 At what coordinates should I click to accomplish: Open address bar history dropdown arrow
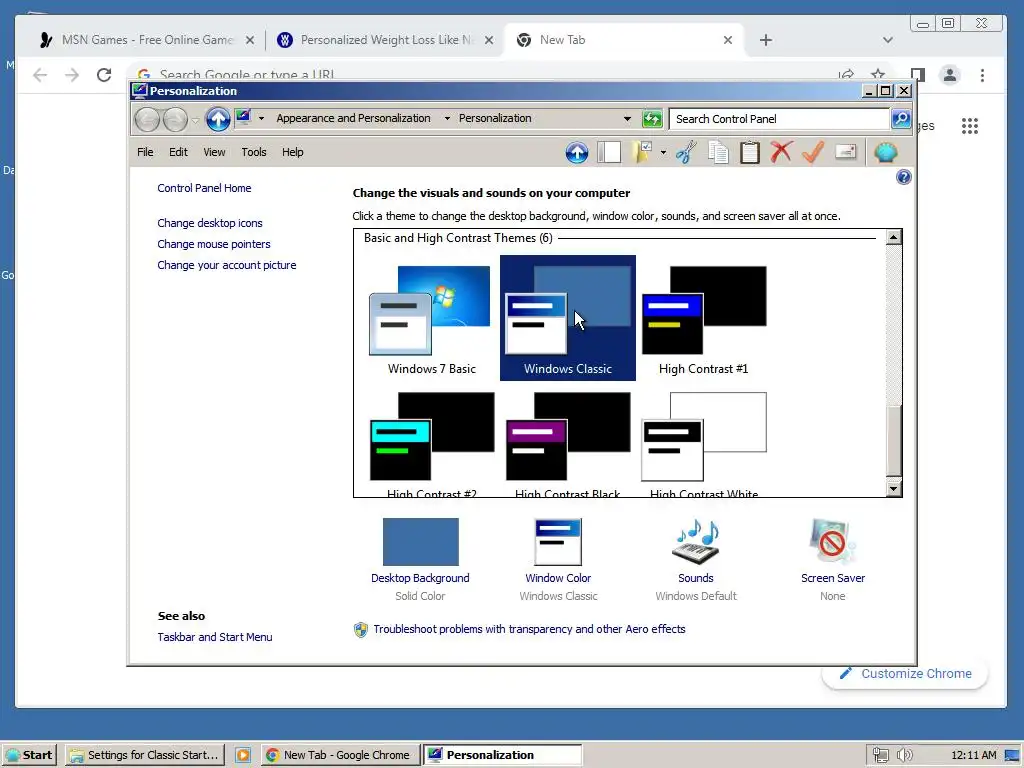[x=628, y=119]
